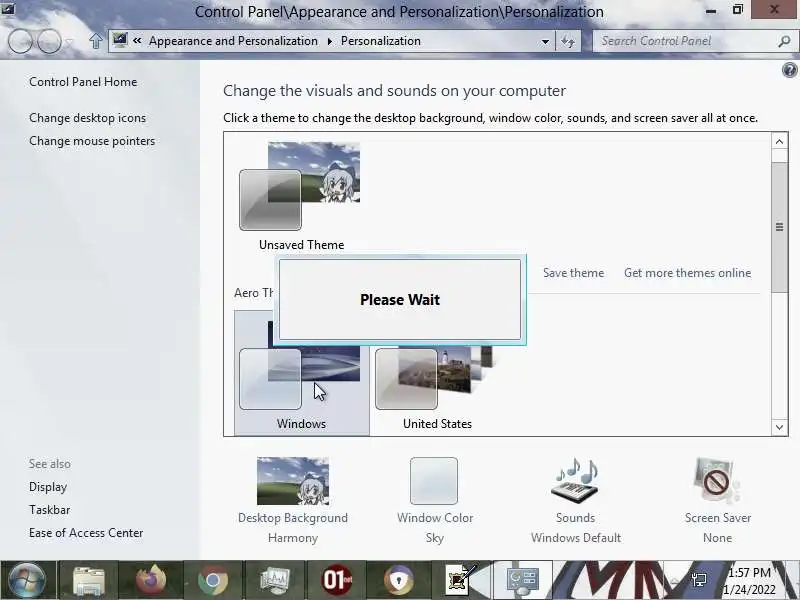Viewport: 800px width, 600px height.
Task: Click the Please Wait dialog
Action: (x=400, y=299)
